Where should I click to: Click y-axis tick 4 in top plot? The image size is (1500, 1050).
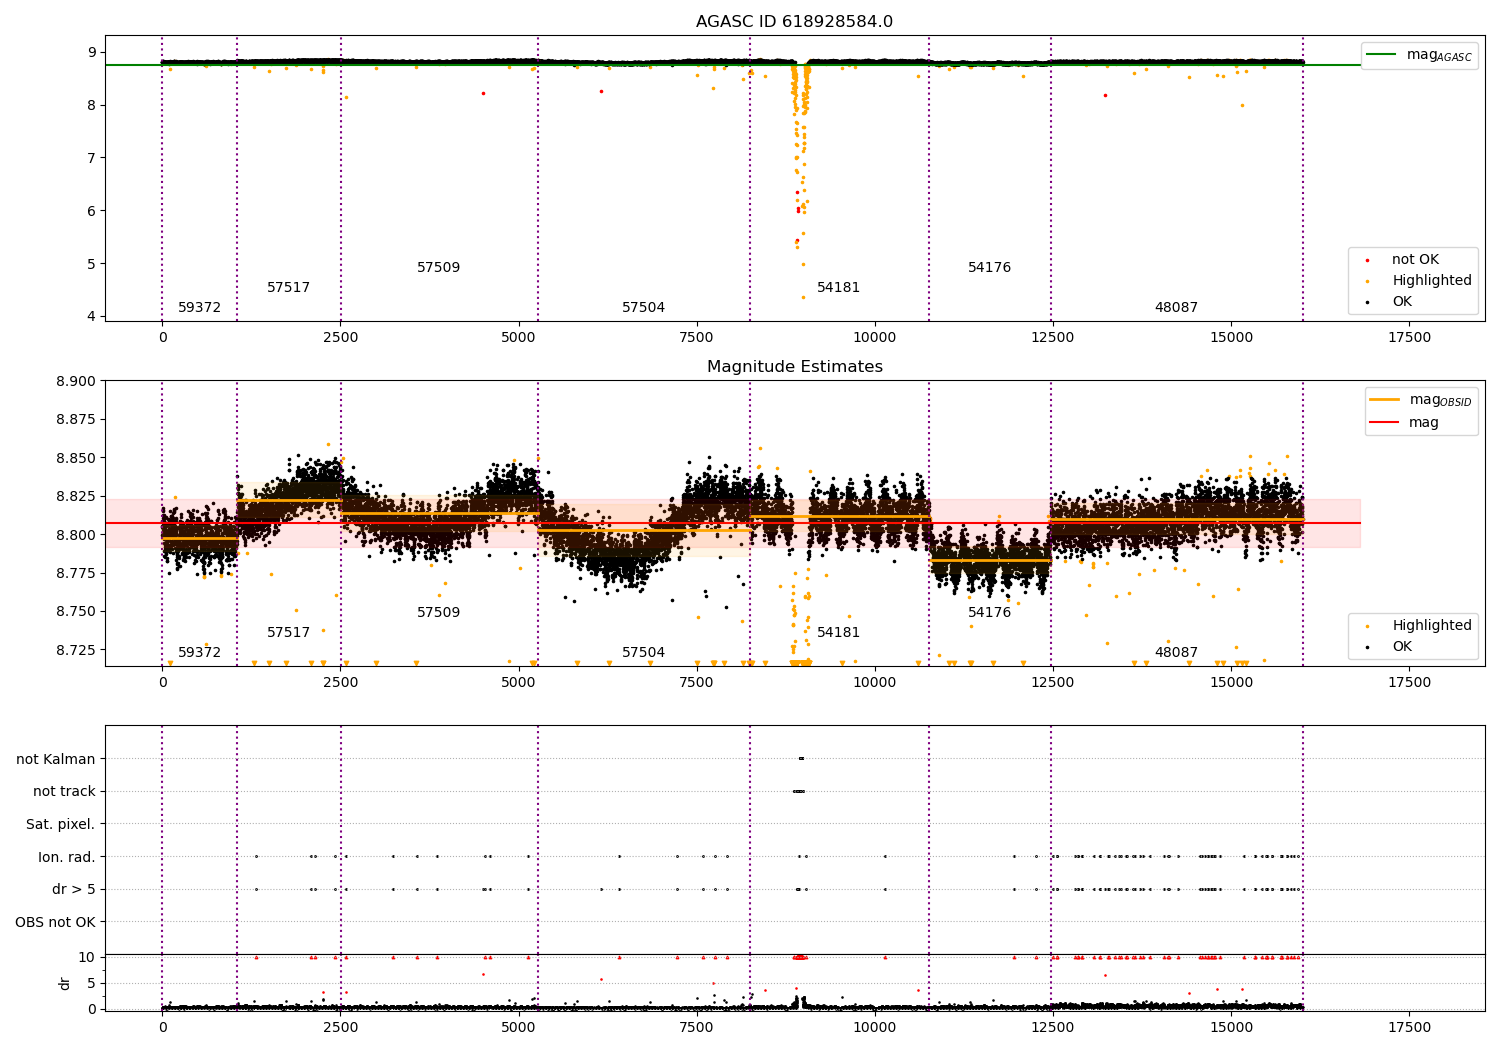coord(92,317)
